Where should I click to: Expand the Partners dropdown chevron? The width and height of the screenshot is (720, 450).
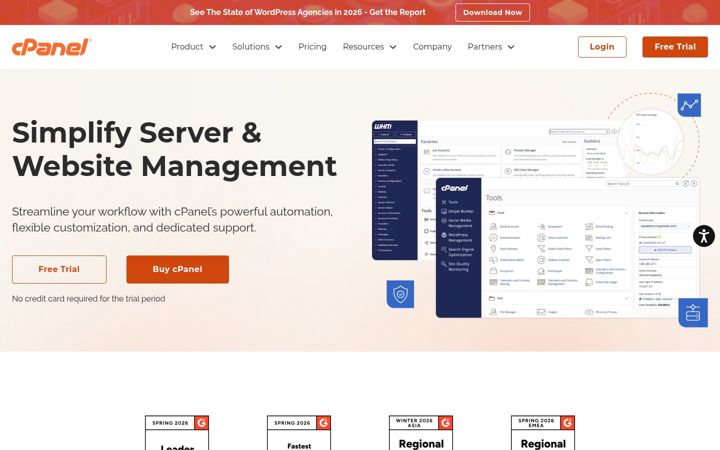511,47
